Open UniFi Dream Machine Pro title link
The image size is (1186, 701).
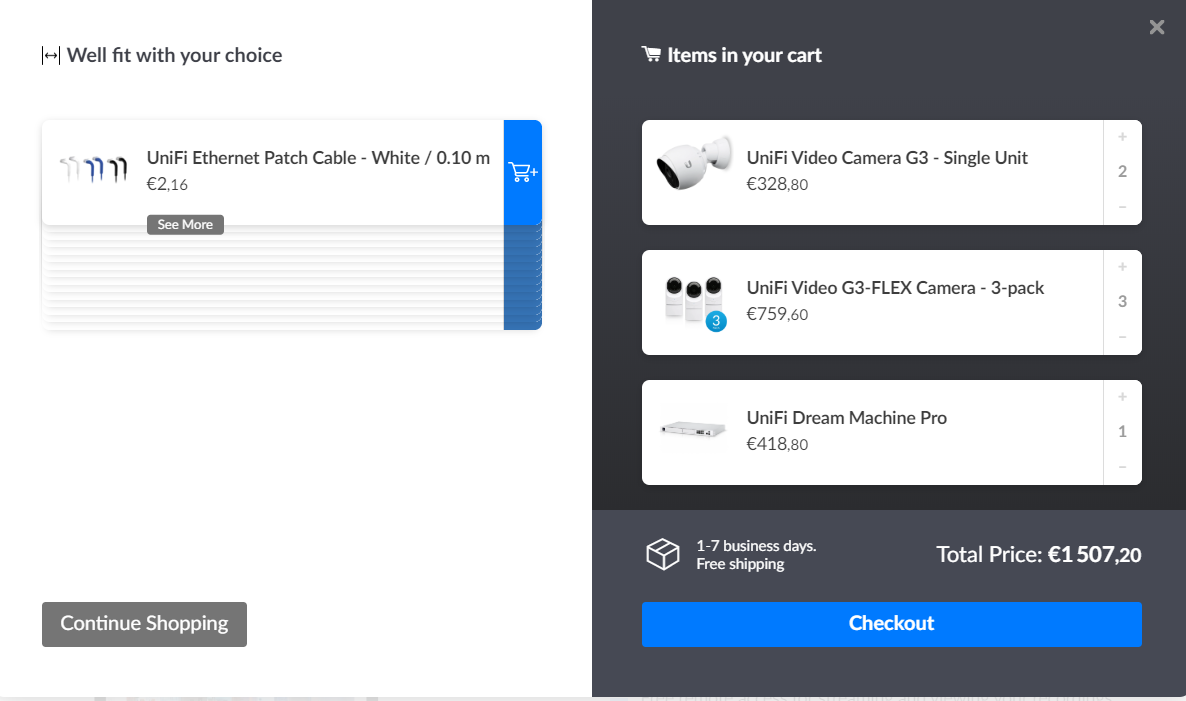click(x=846, y=418)
